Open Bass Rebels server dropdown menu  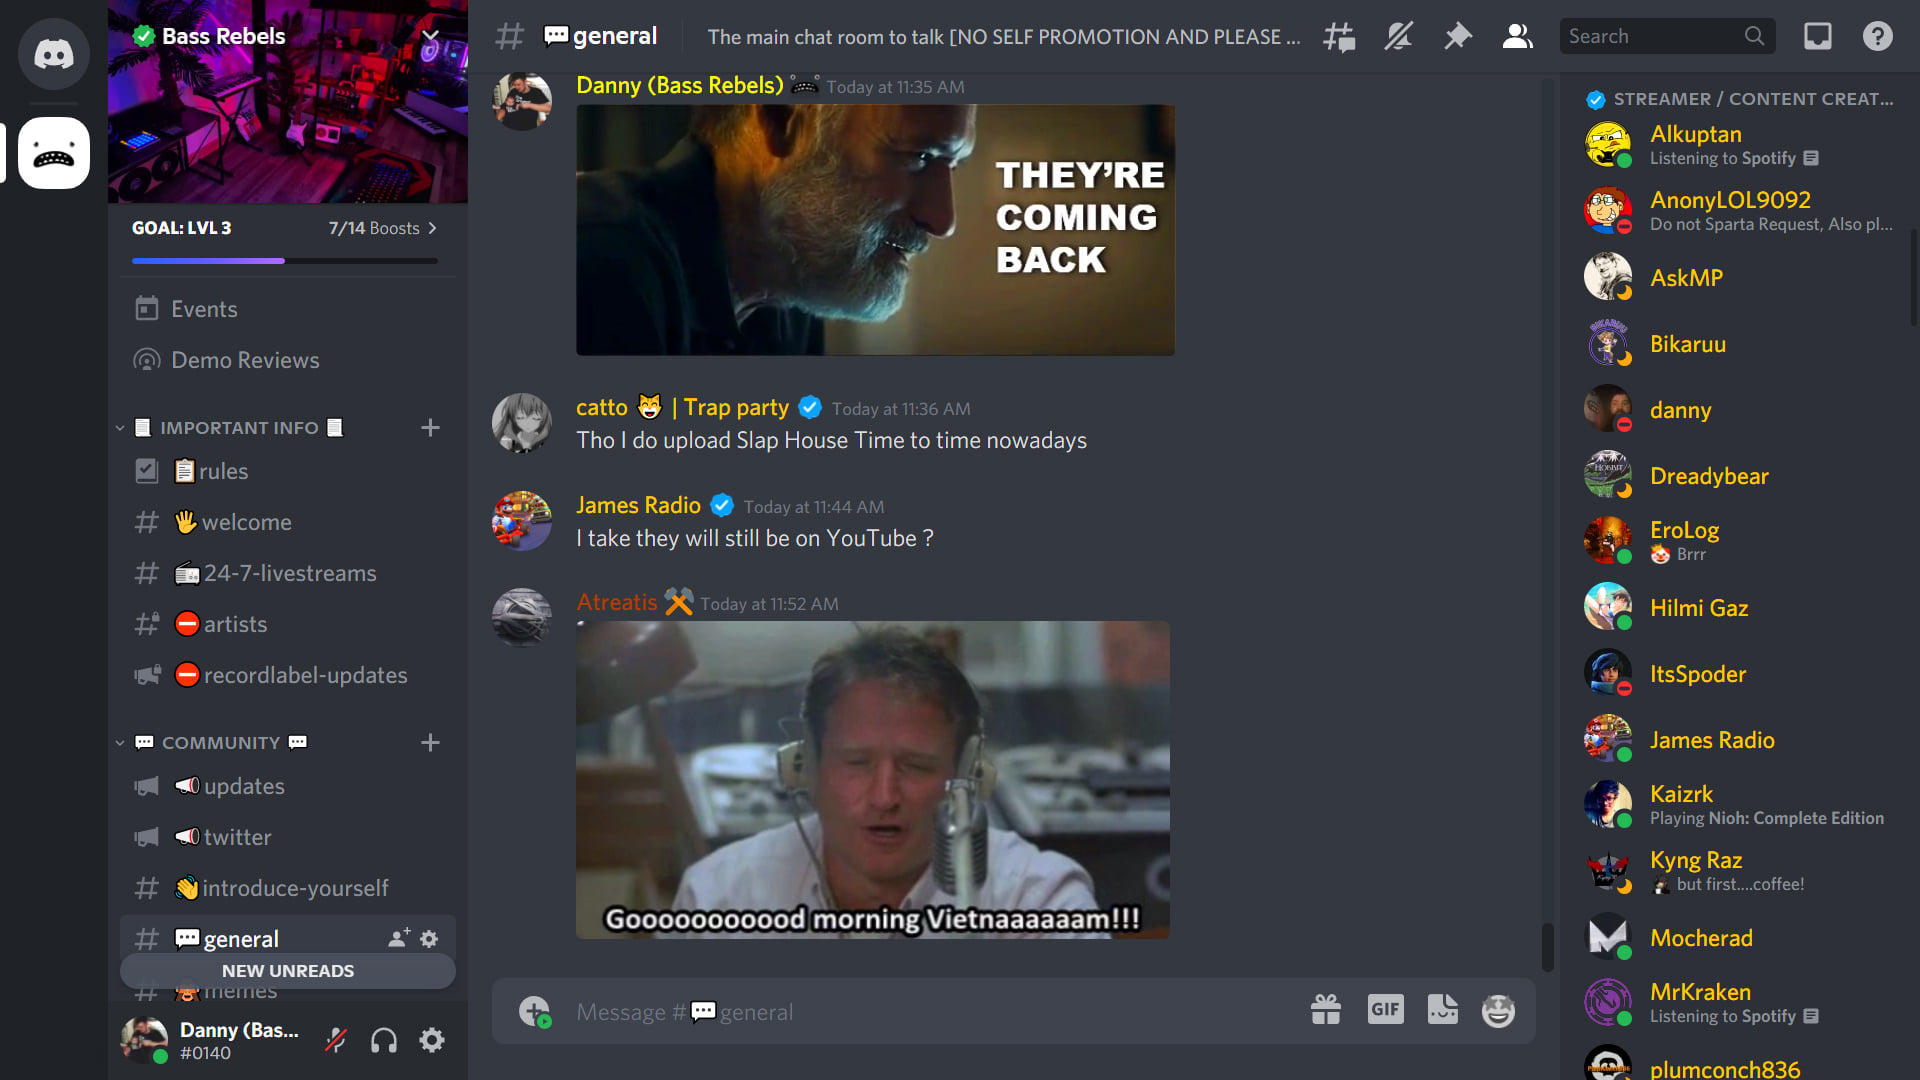[430, 36]
